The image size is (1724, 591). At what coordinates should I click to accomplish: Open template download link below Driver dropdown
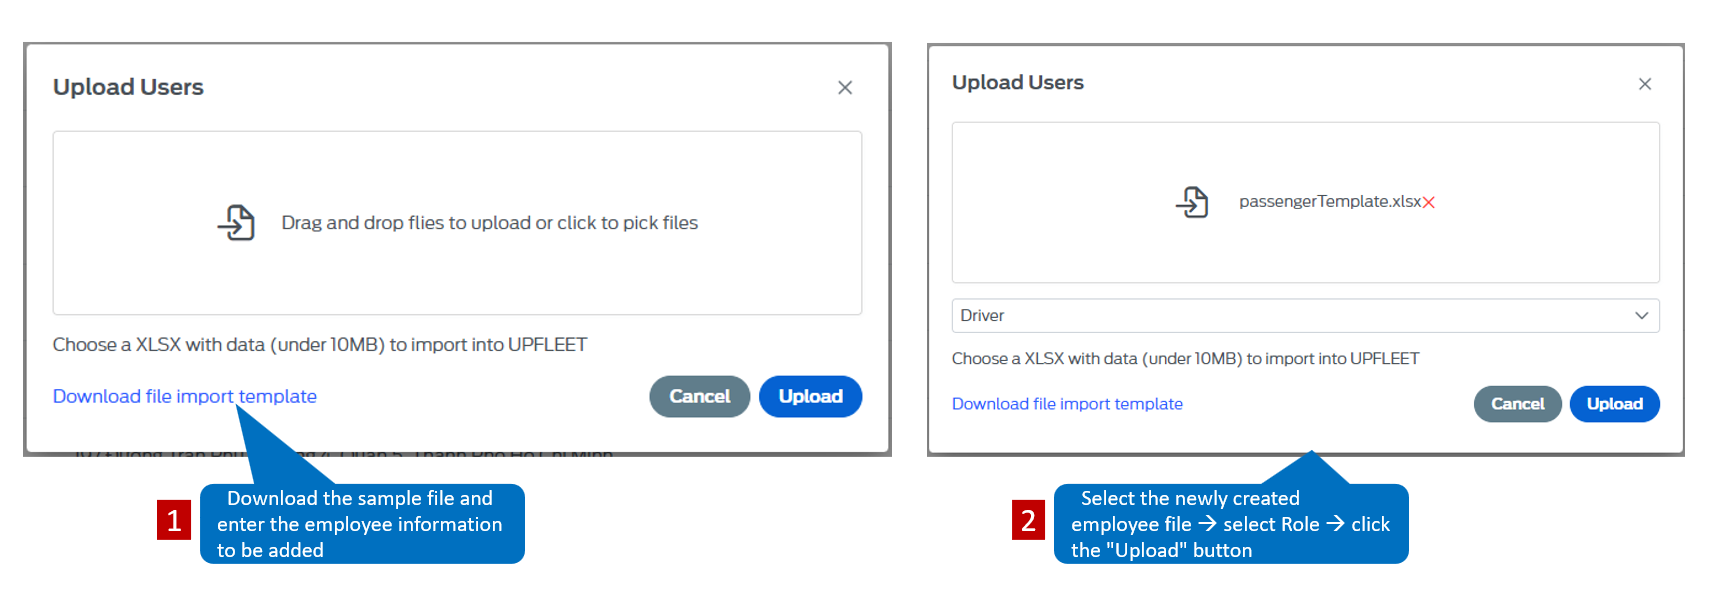pyautogui.click(x=1067, y=404)
